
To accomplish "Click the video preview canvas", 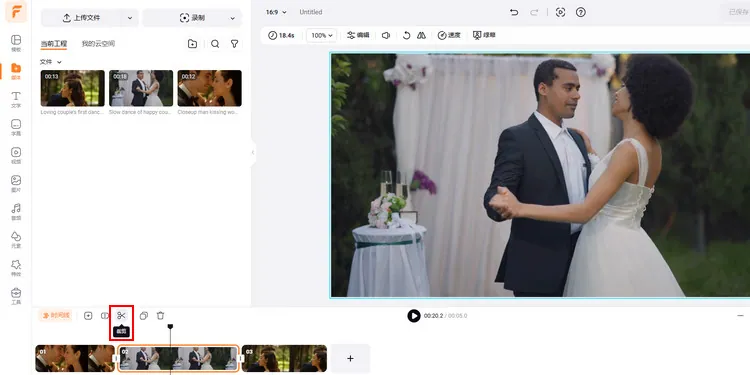I will coord(540,176).
